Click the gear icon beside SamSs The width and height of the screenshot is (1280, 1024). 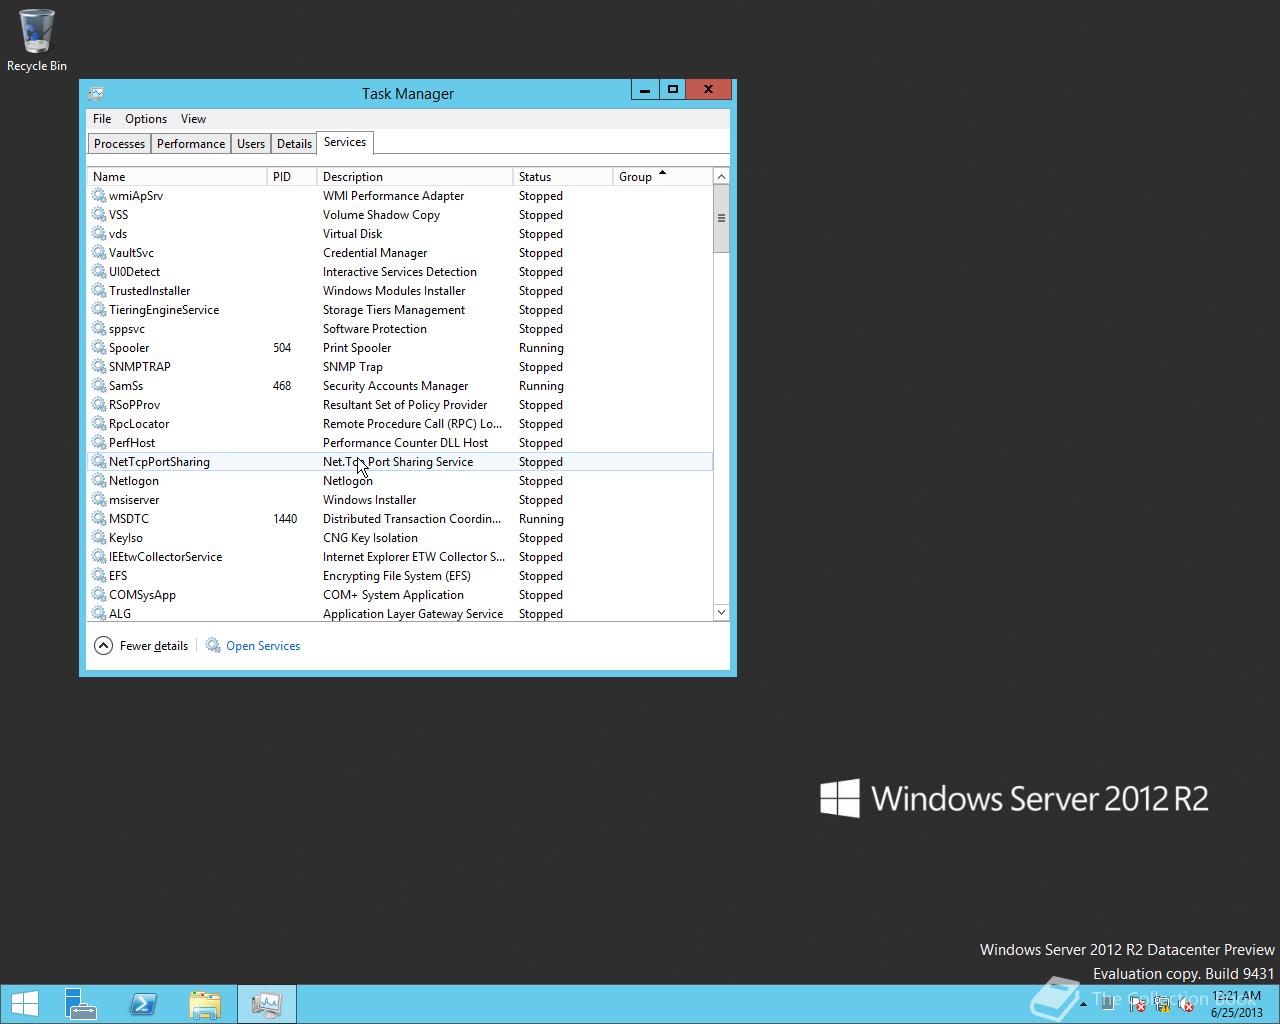coord(99,386)
